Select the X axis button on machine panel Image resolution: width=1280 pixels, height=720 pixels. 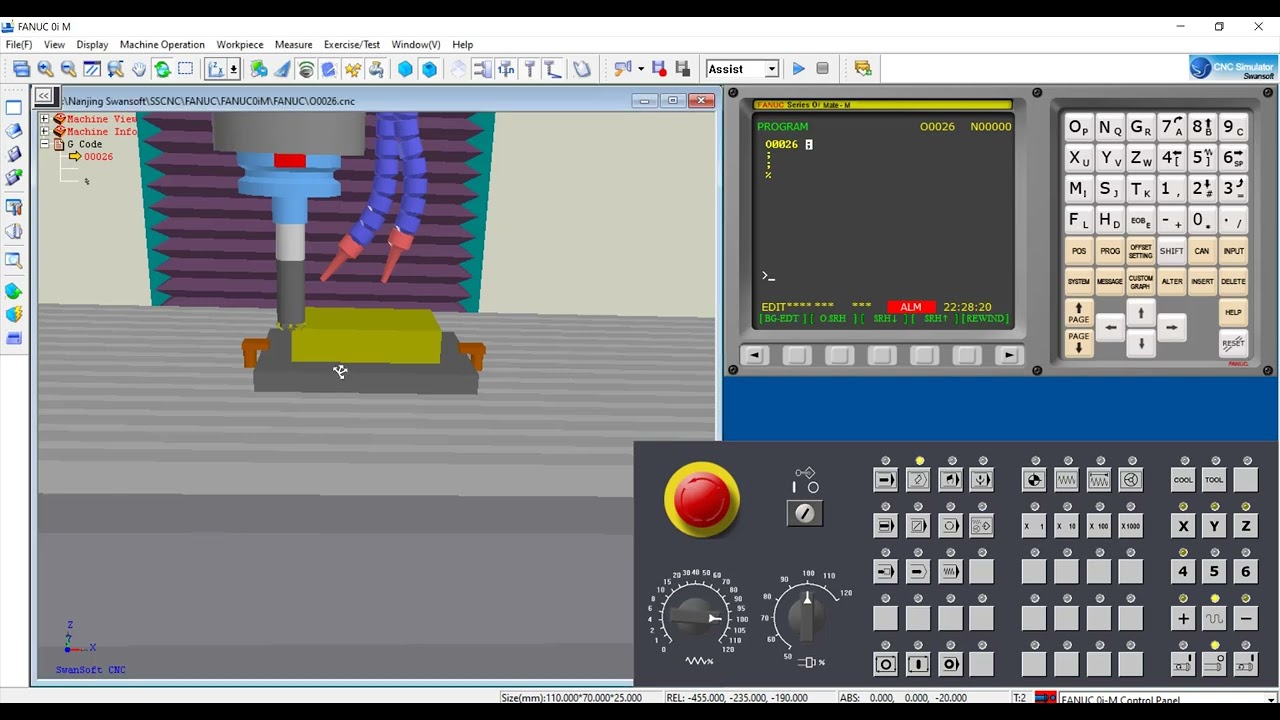(x=1183, y=526)
